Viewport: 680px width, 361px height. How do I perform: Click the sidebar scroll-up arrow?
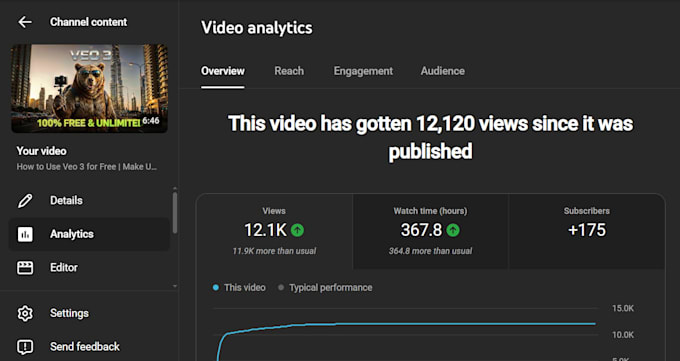tap(175, 189)
